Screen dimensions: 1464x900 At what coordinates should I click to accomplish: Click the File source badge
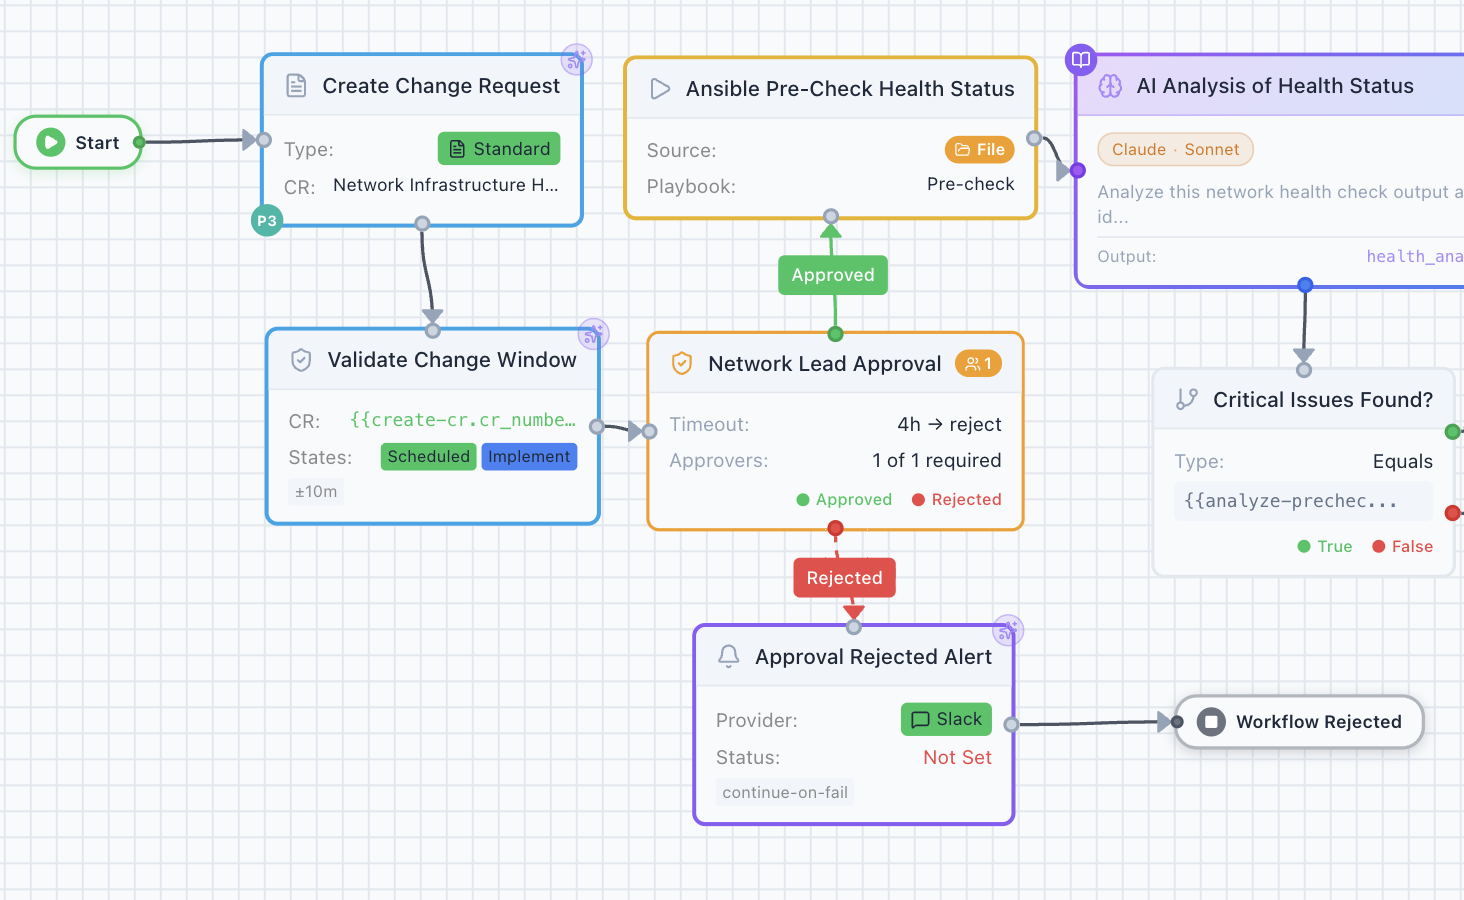point(980,150)
